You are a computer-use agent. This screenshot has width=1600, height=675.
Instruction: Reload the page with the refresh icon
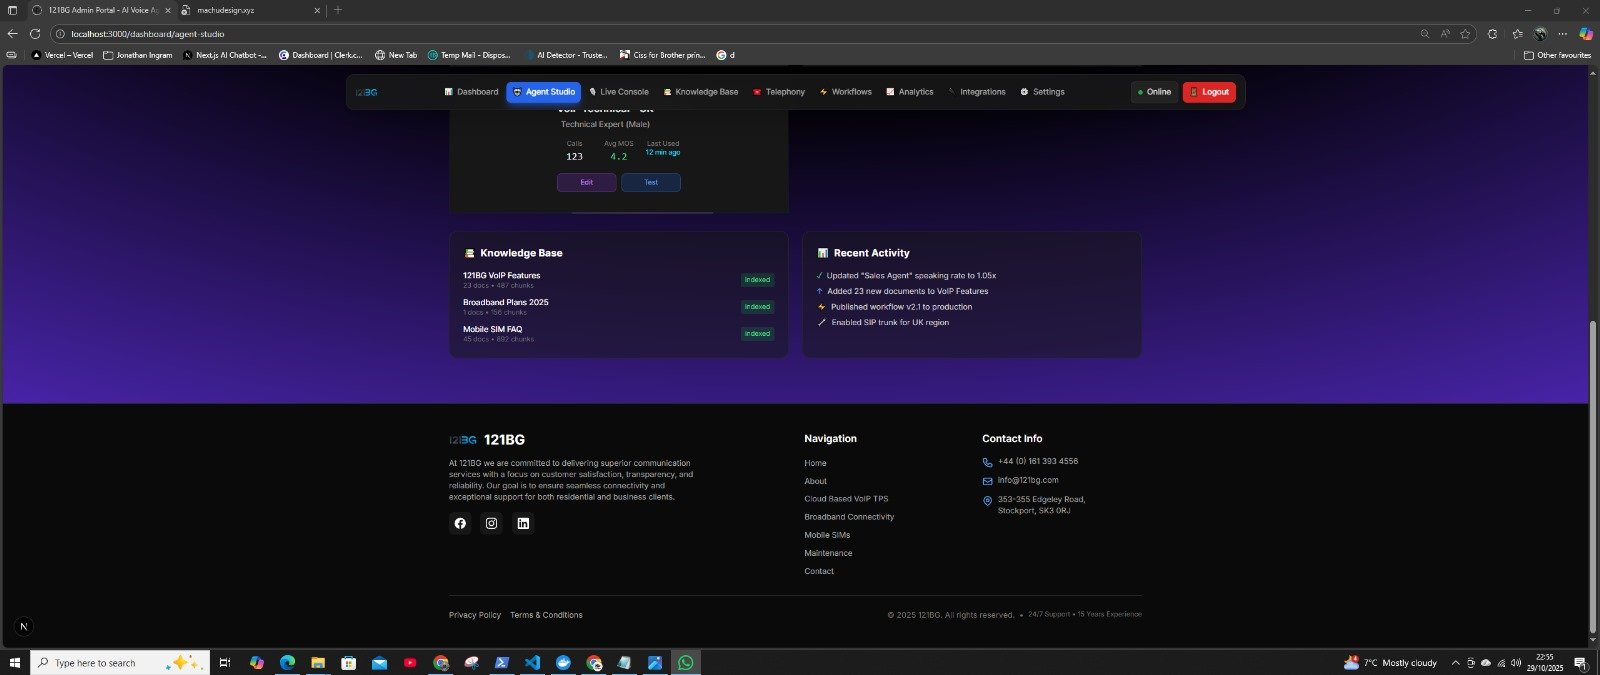34,34
